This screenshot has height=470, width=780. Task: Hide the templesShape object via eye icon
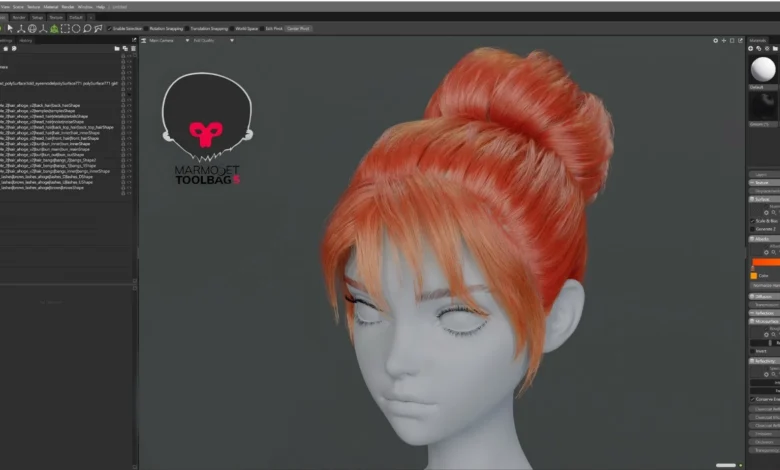[129, 111]
